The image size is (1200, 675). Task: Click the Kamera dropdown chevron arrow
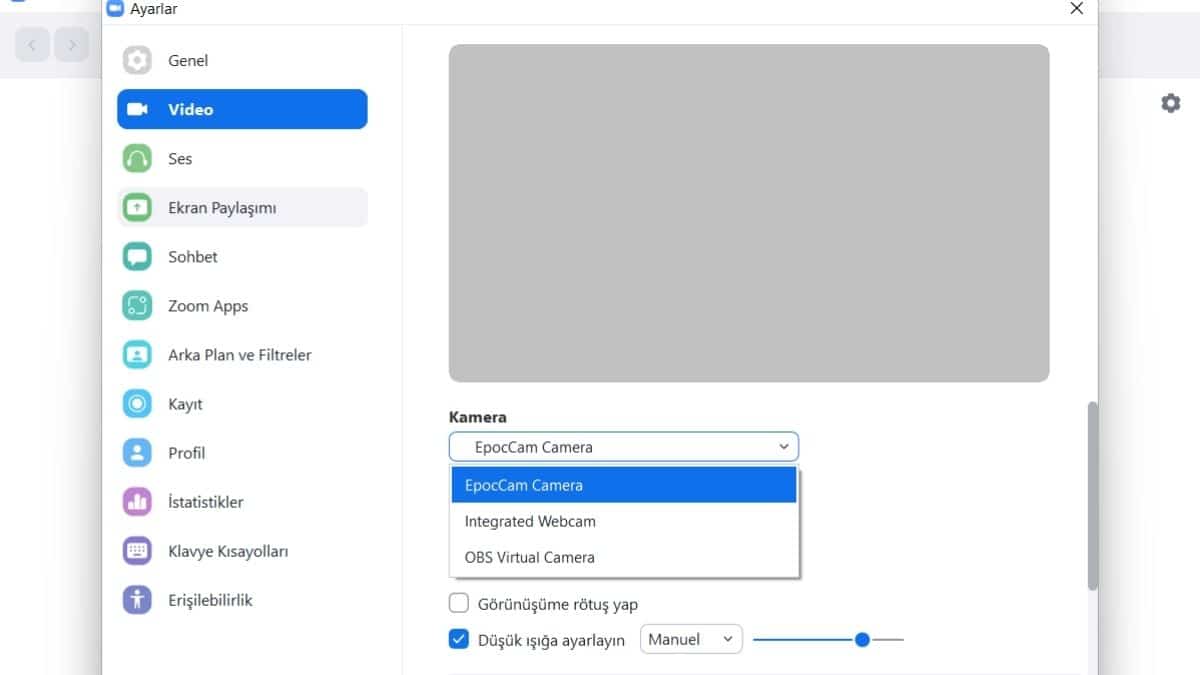784,447
